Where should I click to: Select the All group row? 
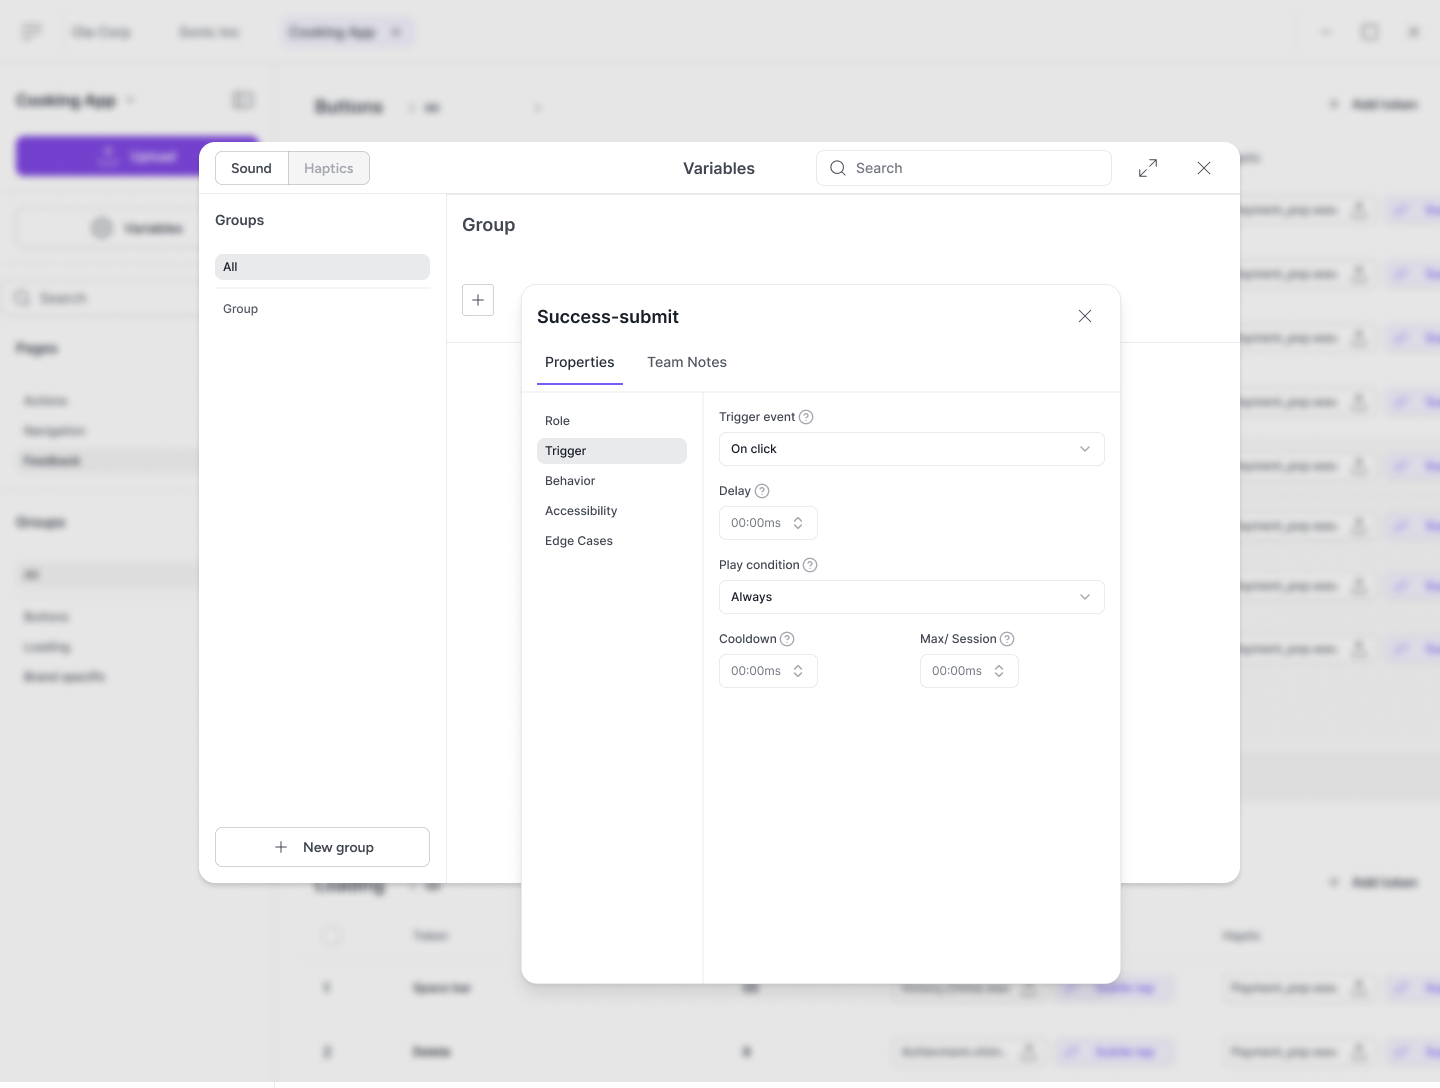coord(322,267)
